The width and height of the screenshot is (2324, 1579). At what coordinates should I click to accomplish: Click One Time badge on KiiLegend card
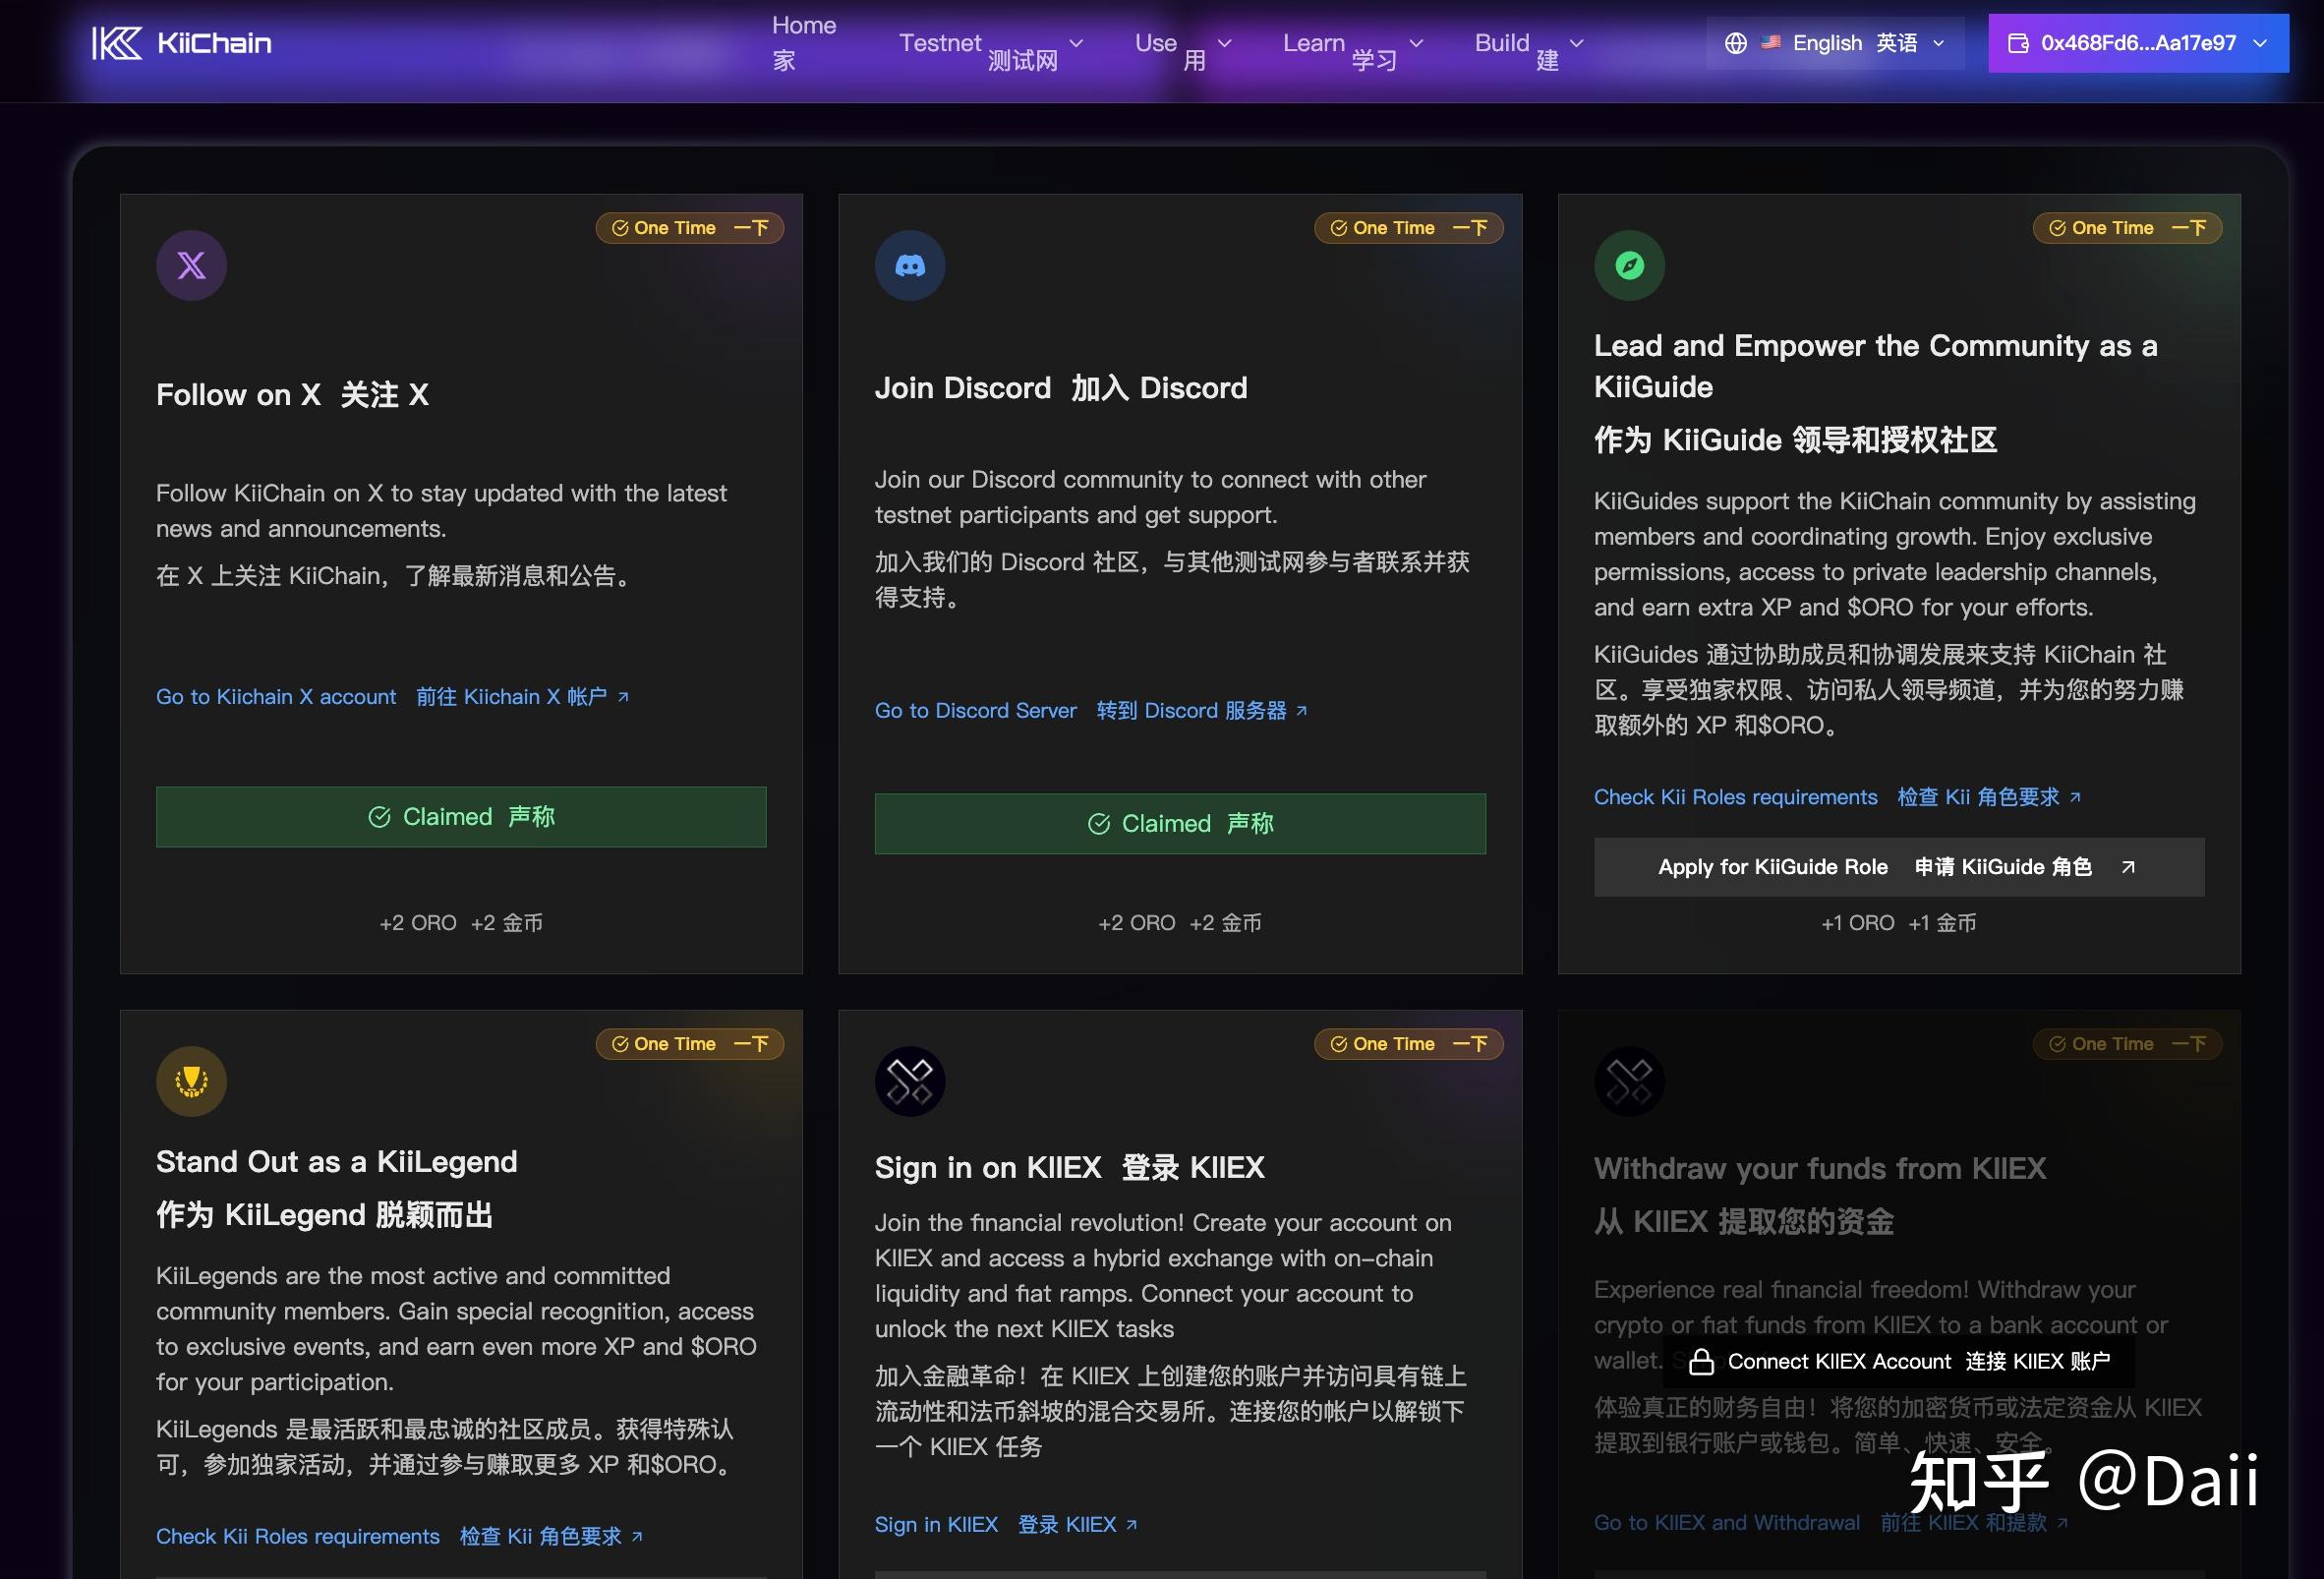pyautogui.click(x=690, y=1044)
